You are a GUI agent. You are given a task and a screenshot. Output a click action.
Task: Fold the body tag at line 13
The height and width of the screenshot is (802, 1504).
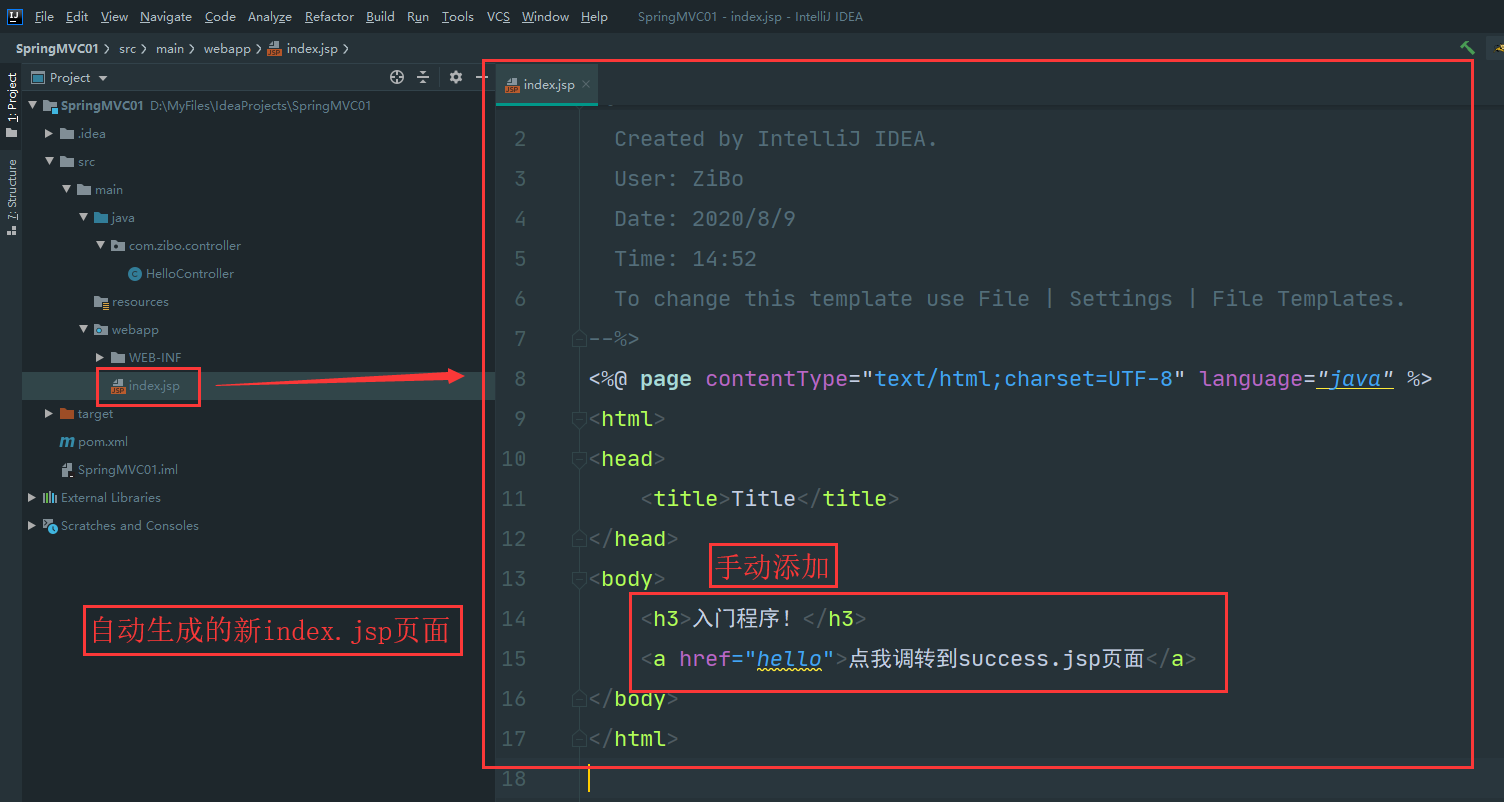click(x=578, y=579)
